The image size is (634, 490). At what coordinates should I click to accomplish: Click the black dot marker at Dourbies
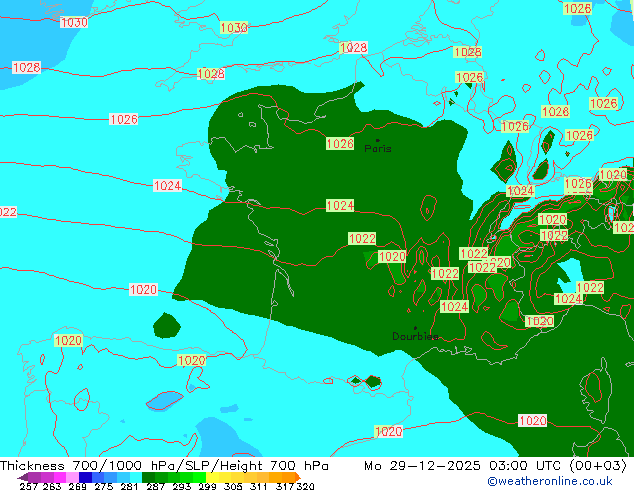(415, 328)
